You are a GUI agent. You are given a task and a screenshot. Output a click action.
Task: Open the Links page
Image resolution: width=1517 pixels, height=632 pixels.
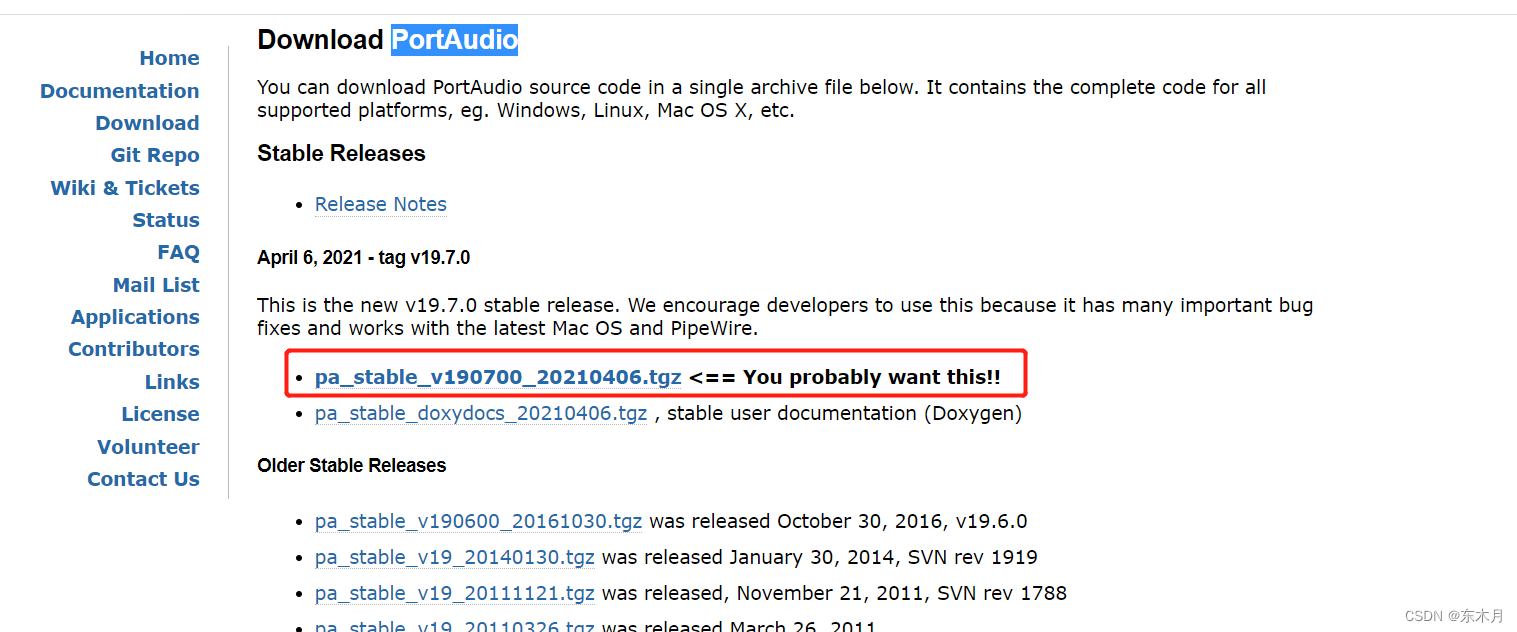coord(171,381)
